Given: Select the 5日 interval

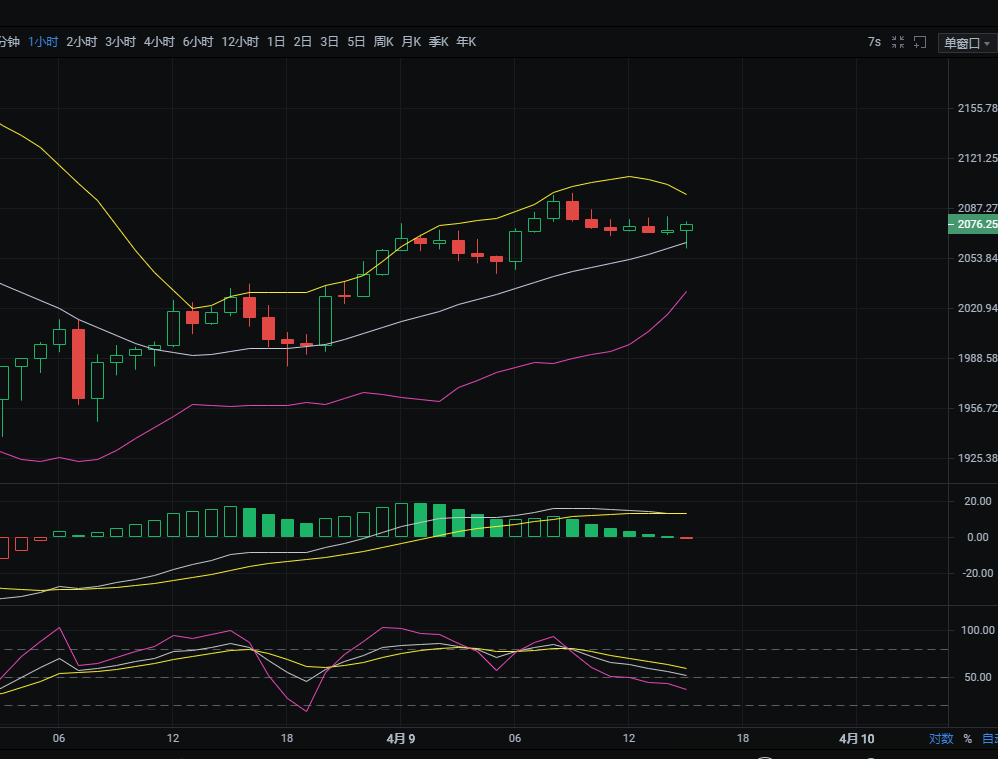Looking at the screenshot, I should pos(356,42).
